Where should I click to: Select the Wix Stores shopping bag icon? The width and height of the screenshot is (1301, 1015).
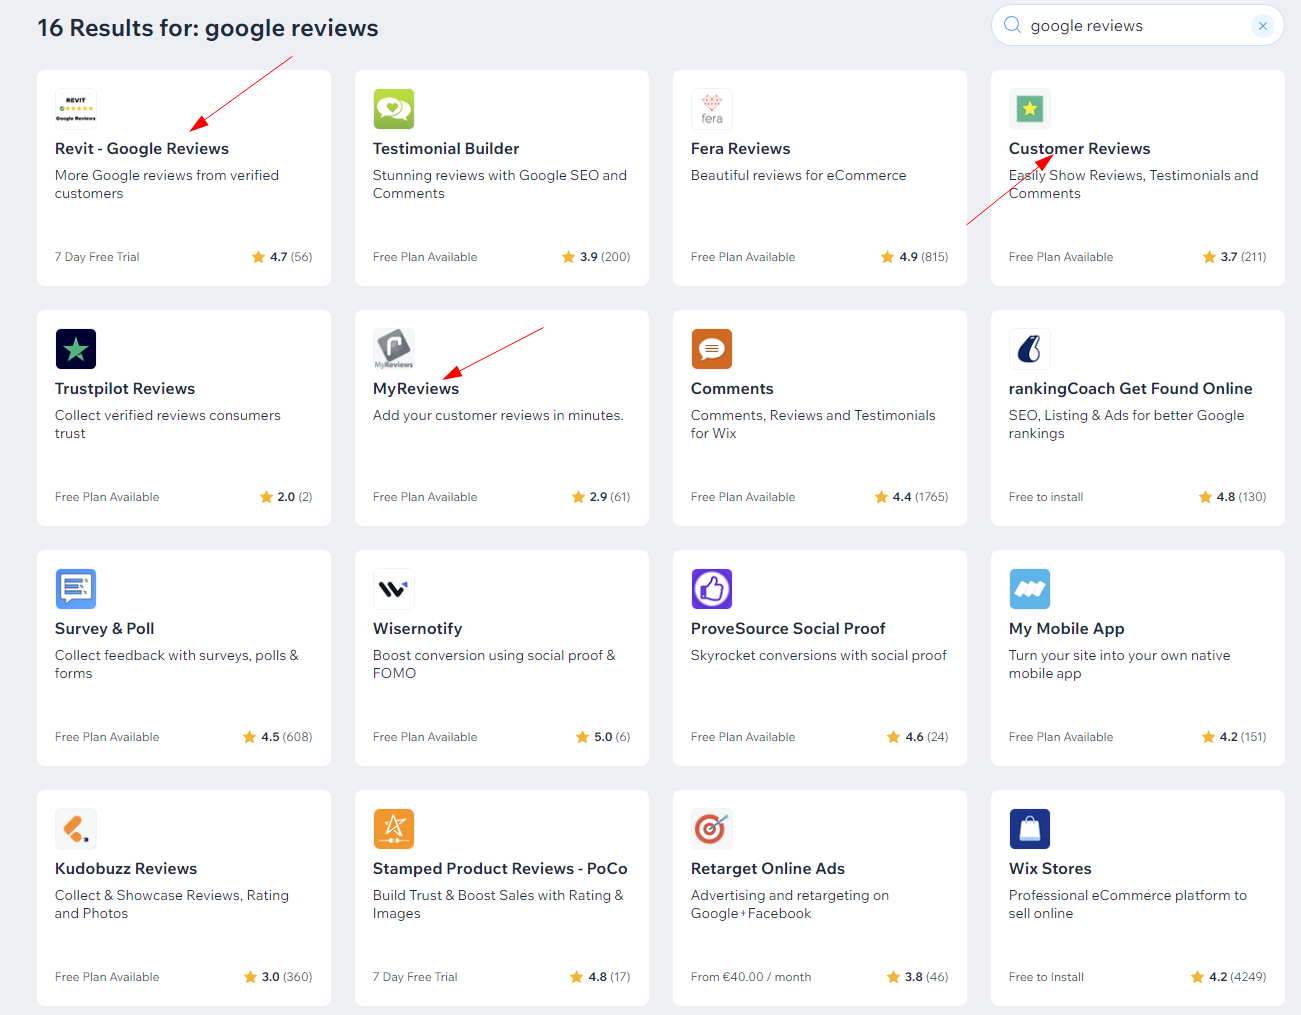(x=1030, y=829)
